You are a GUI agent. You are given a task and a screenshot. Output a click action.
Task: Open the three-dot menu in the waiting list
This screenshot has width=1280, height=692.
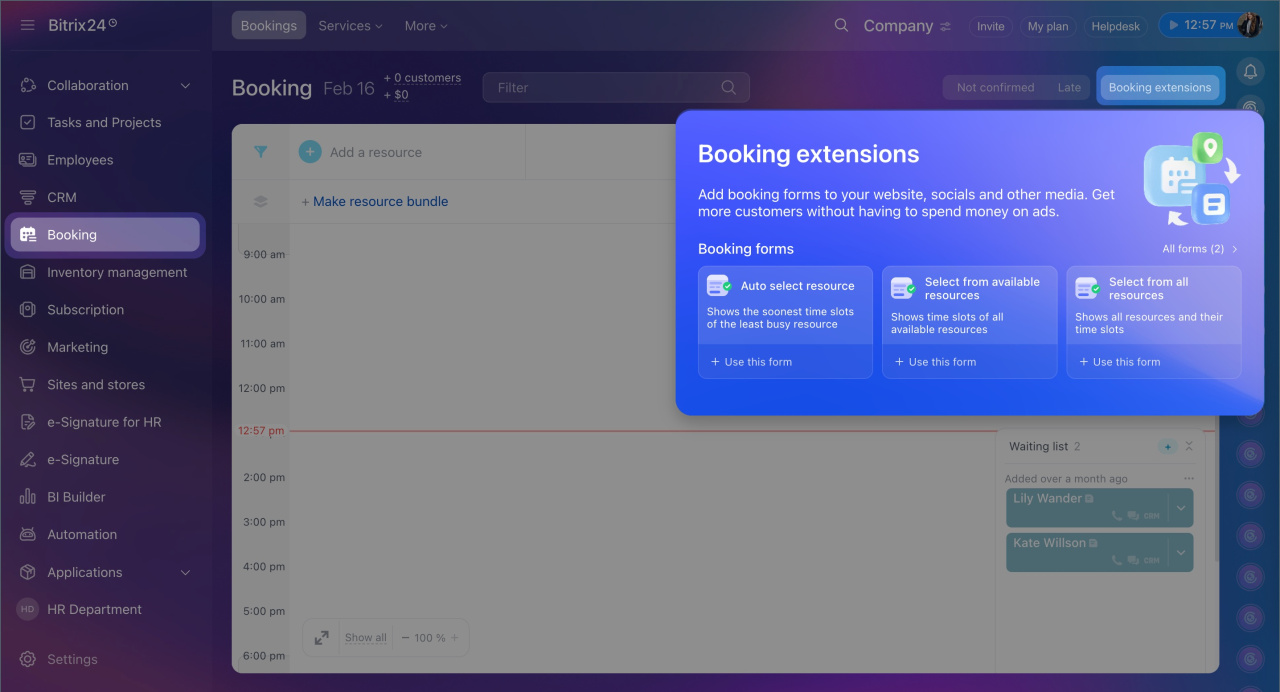tap(1188, 479)
